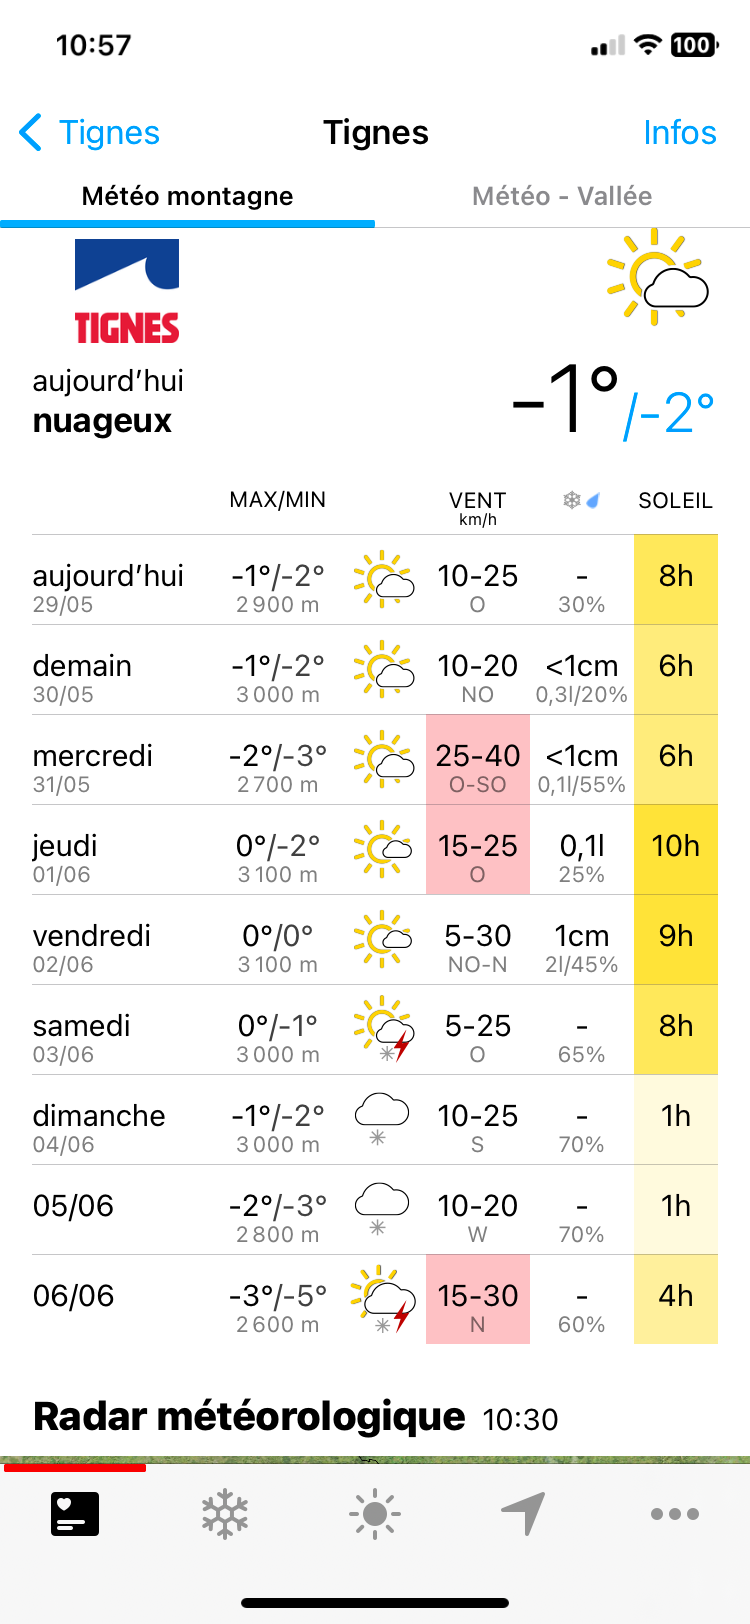Tap the snow/rain column header icon
Screen dimensions: 750x1624
582,500
